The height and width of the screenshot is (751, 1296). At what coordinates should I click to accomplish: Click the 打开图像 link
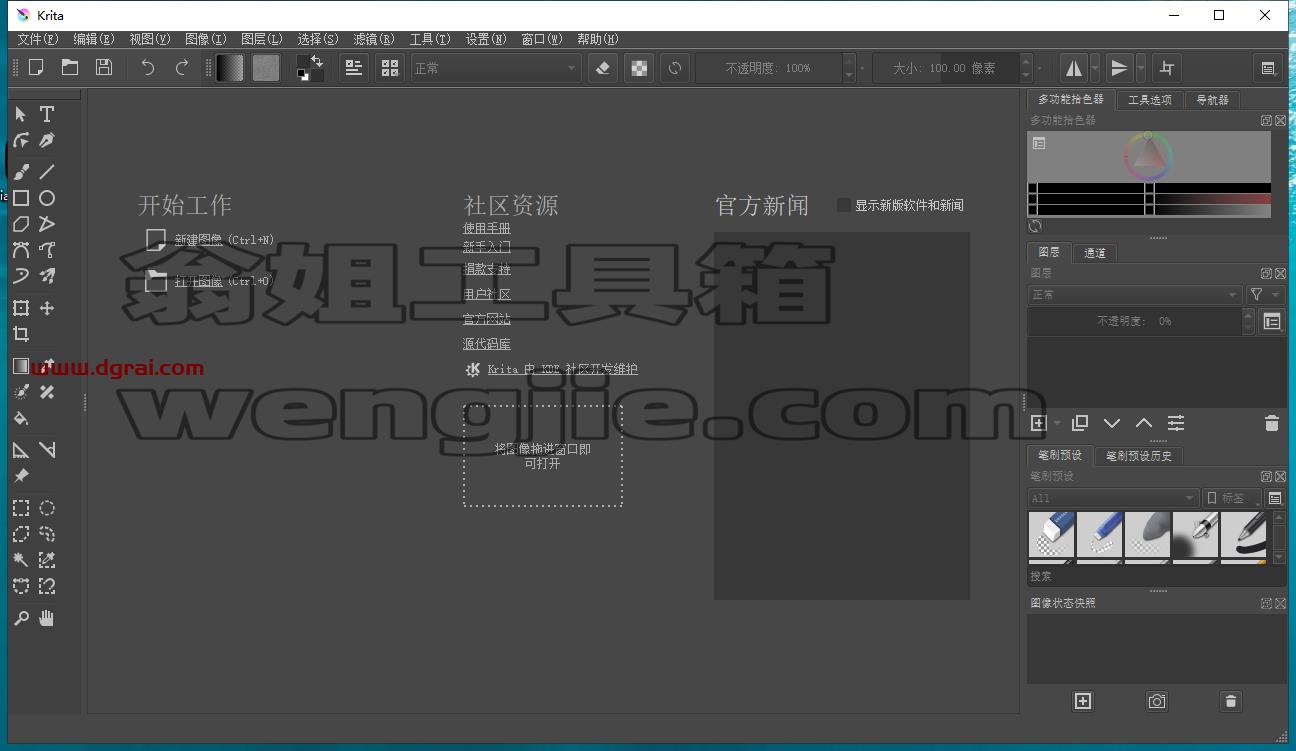pyautogui.click(x=198, y=281)
